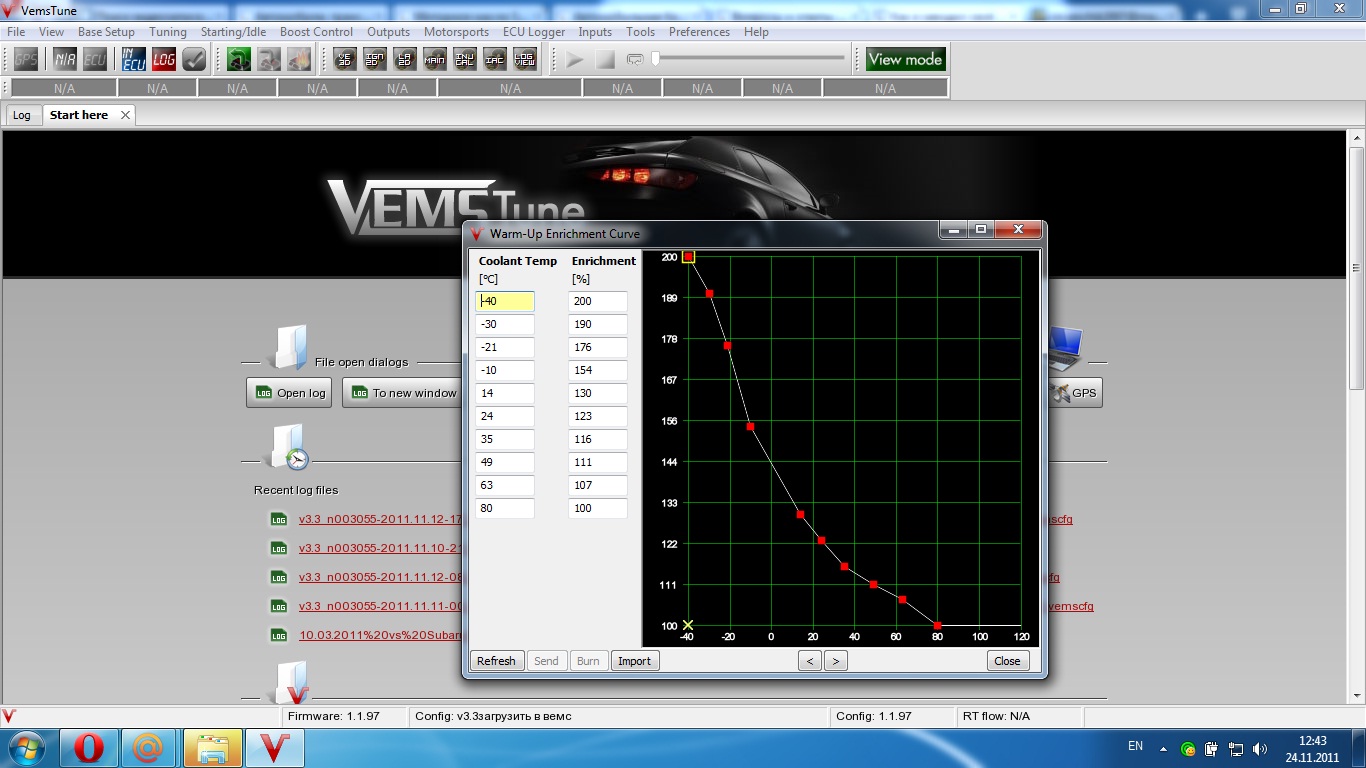
Task: Click Refresh in Warm-Up Enrichment dialog
Action: point(496,661)
